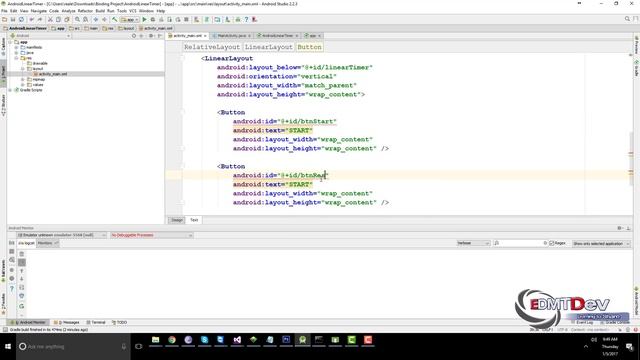The image size is (640, 360).
Task: Open the File menu
Action: [4, 11]
